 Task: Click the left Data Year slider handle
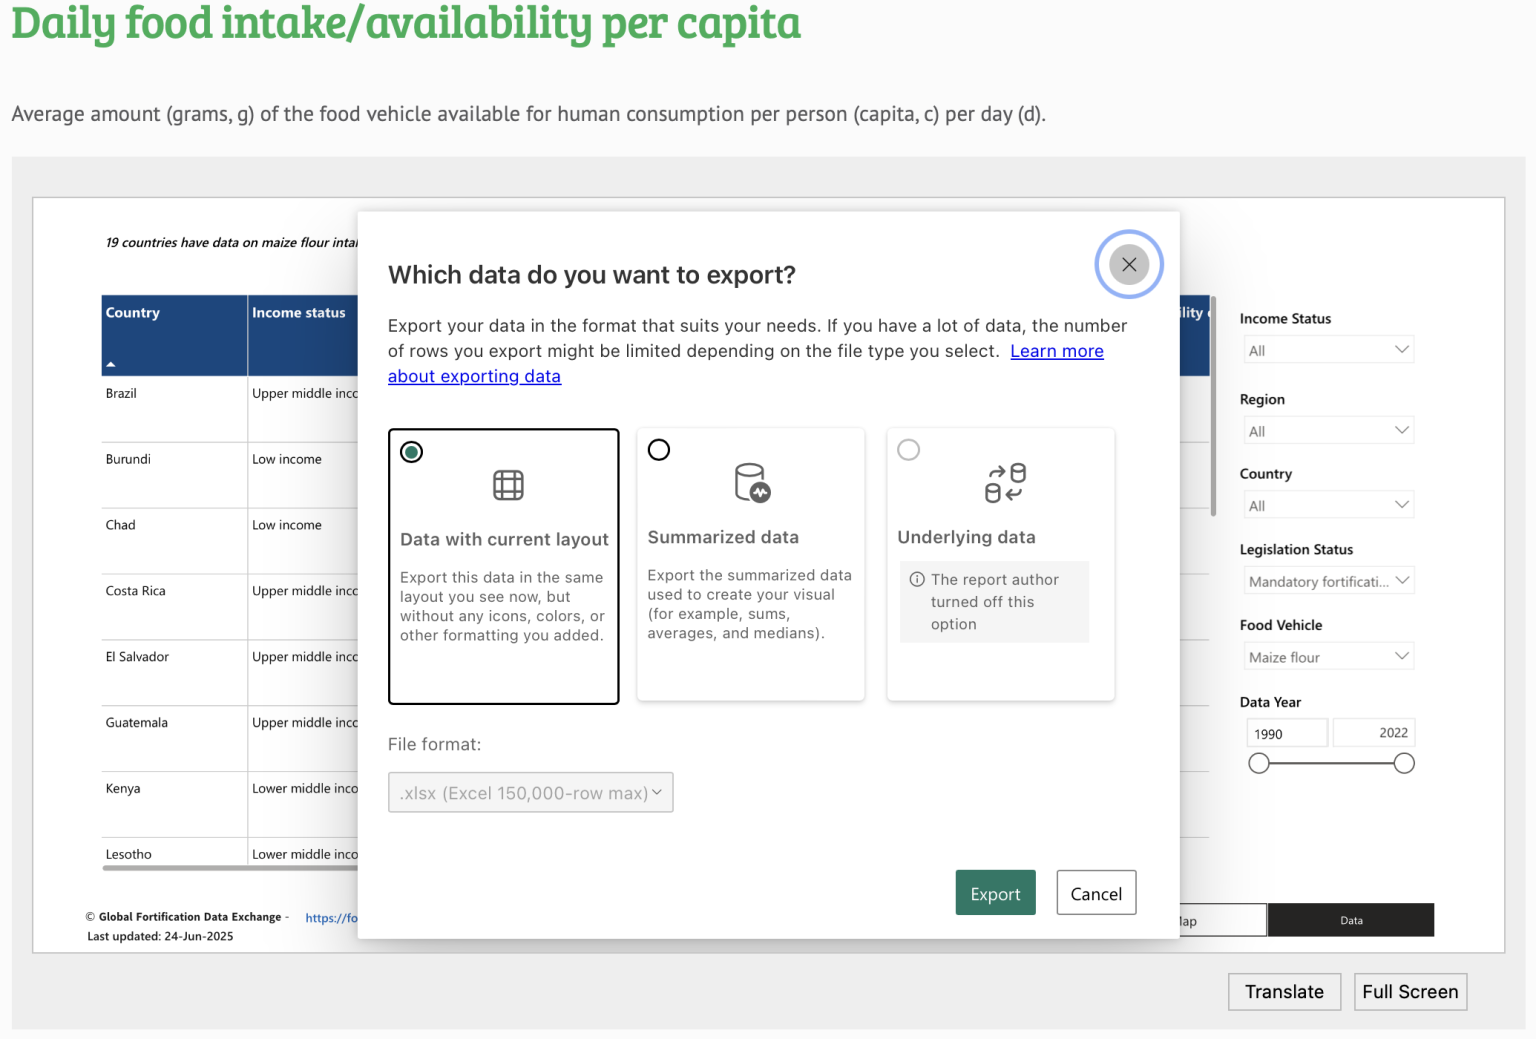point(1259,764)
